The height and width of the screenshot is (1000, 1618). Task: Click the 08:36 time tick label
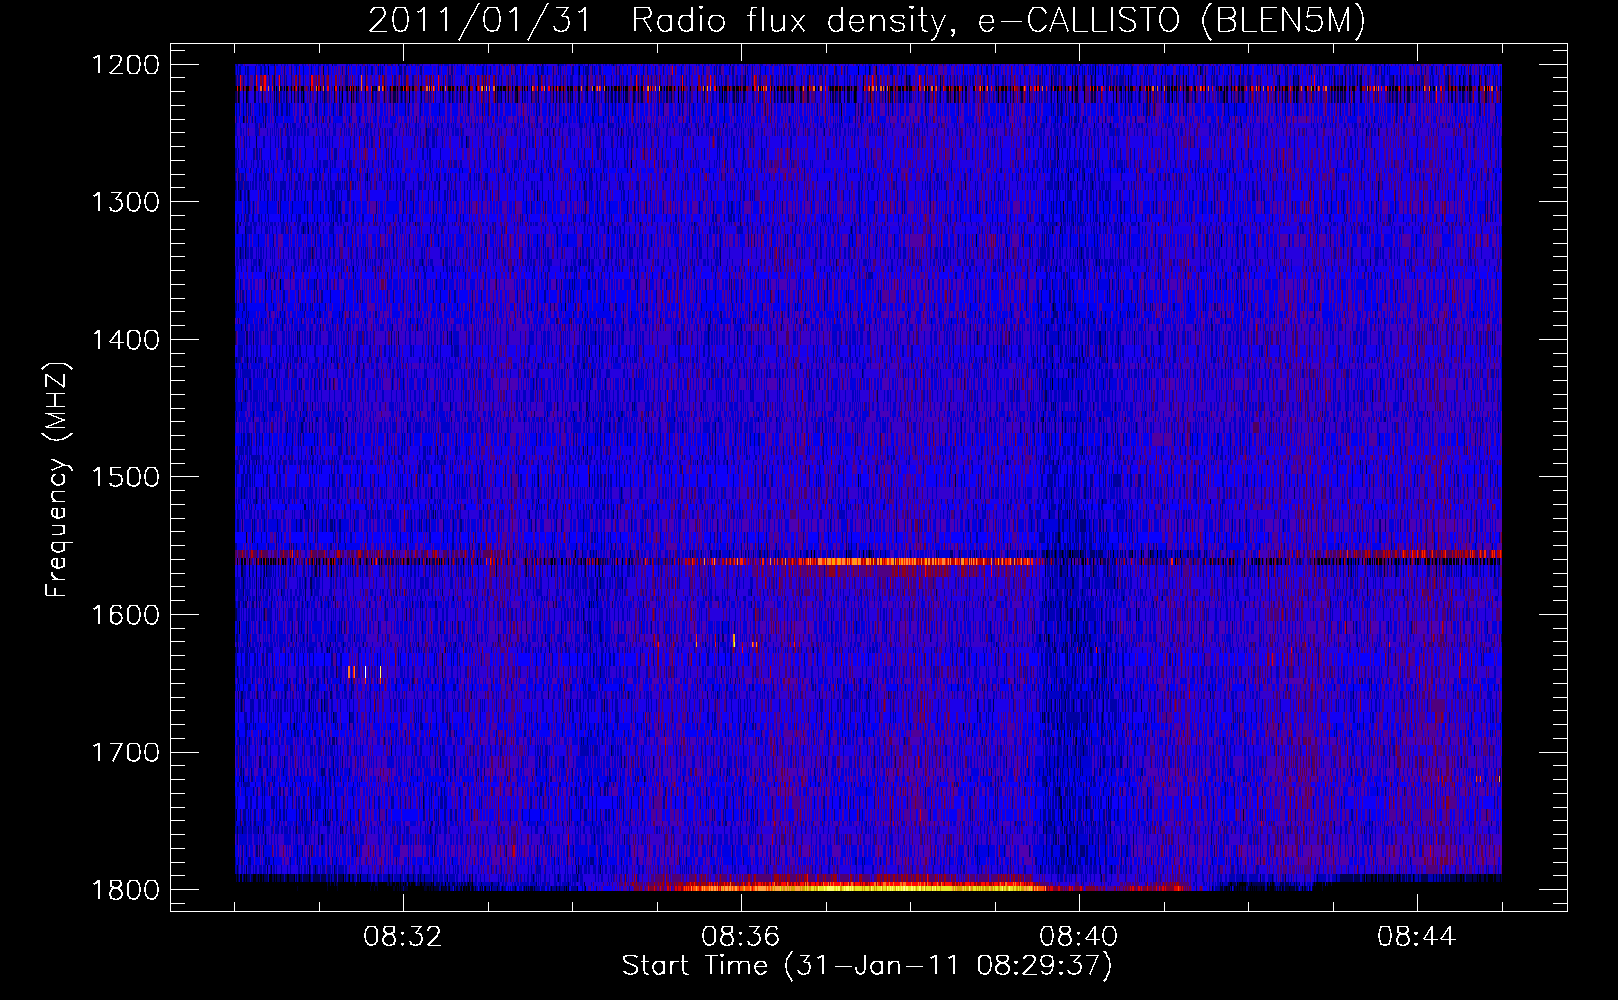pos(741,937)
